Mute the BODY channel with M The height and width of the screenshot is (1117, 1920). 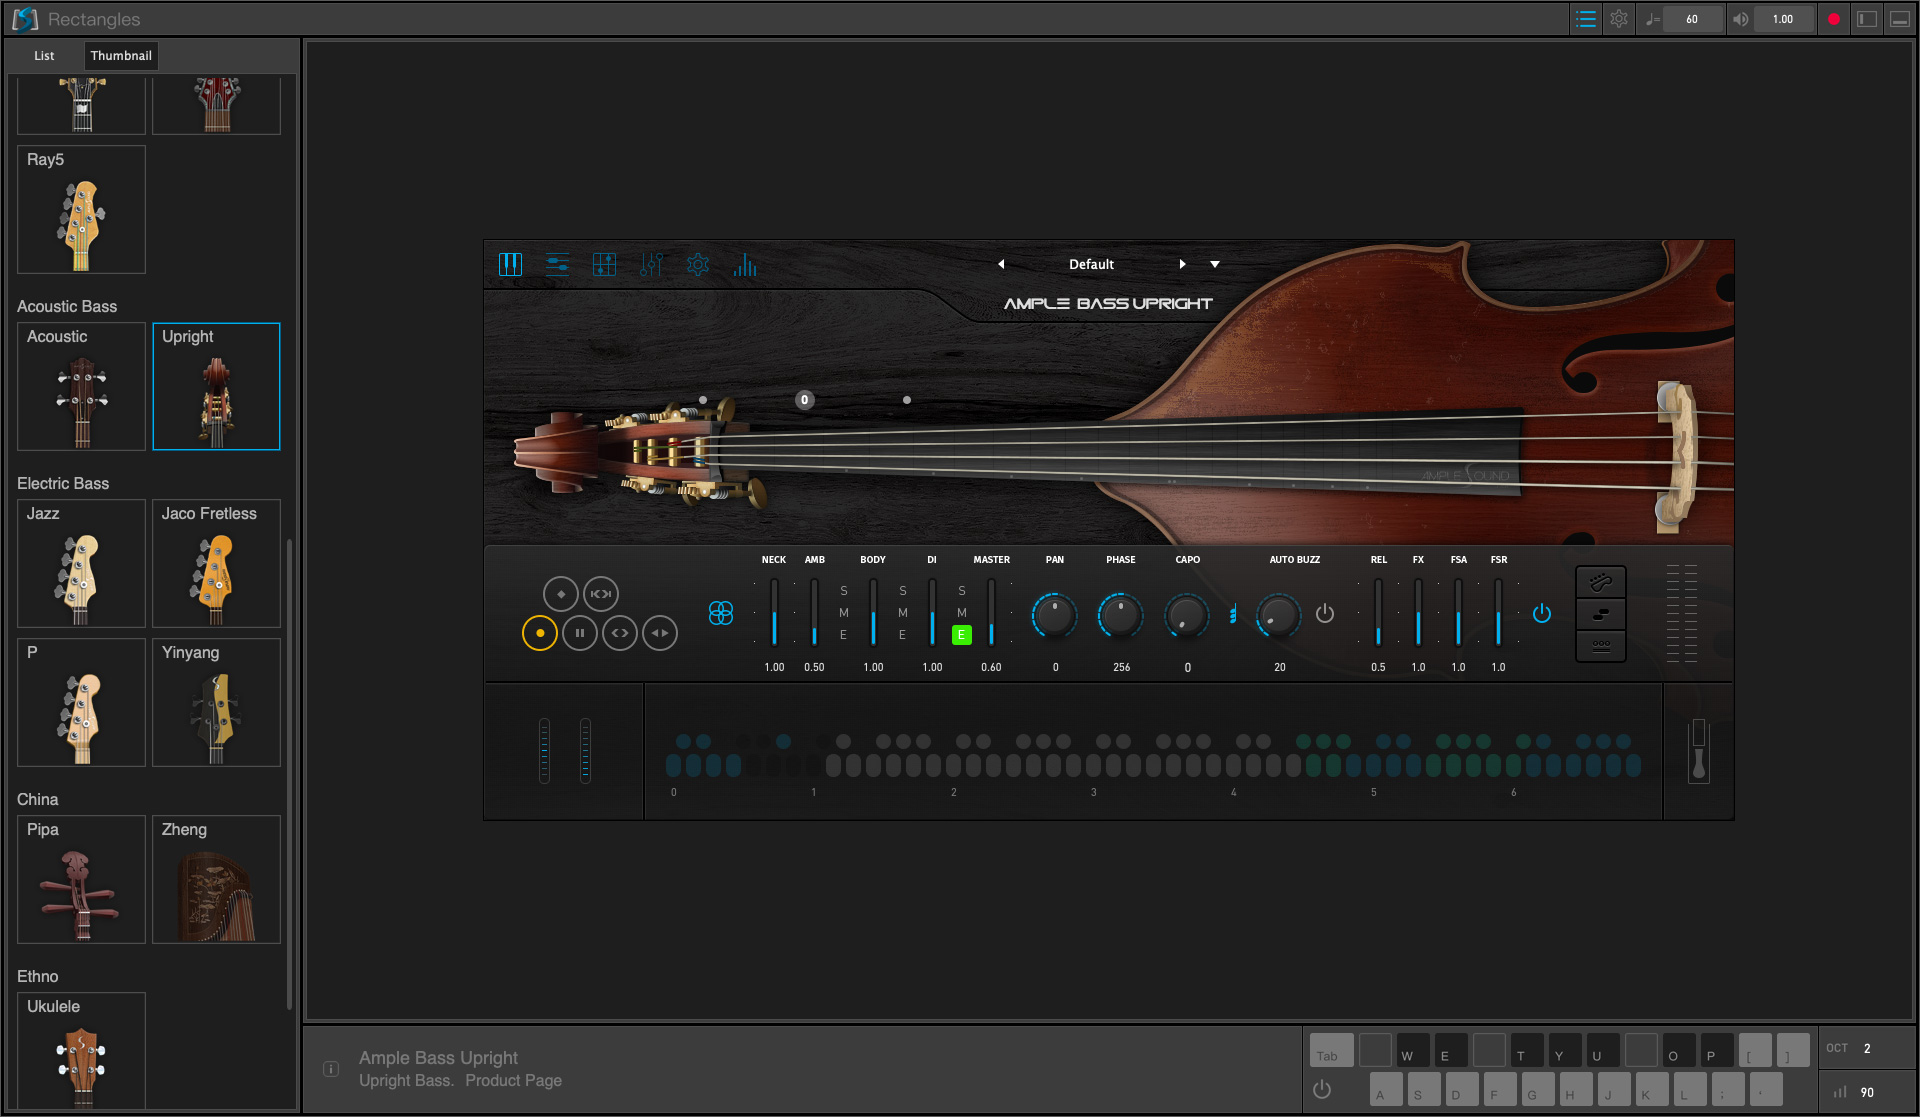click(844, 613)
